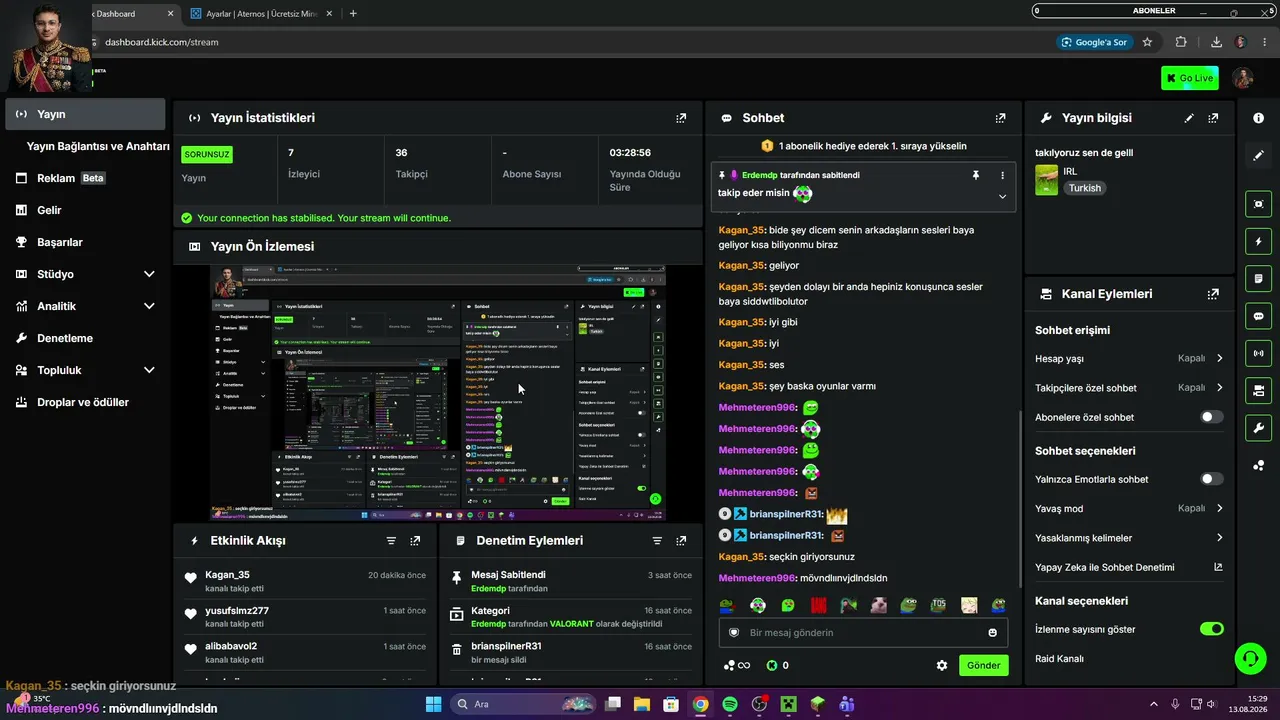Click the Raid Kanalı option
Screen dimensions: 1280x720
click(x=1059, y=658)
